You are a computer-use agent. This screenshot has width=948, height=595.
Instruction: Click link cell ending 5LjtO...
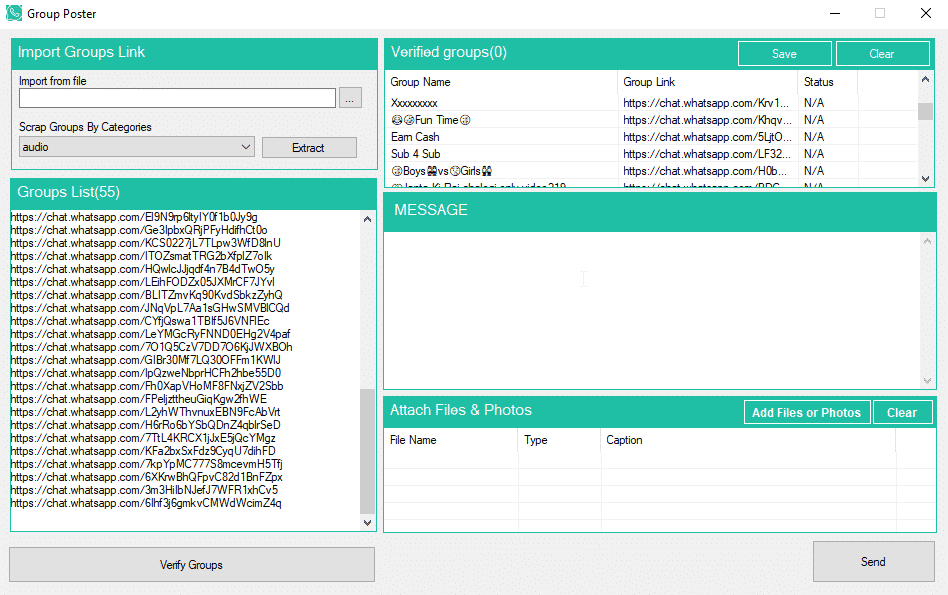coord(707,137)
